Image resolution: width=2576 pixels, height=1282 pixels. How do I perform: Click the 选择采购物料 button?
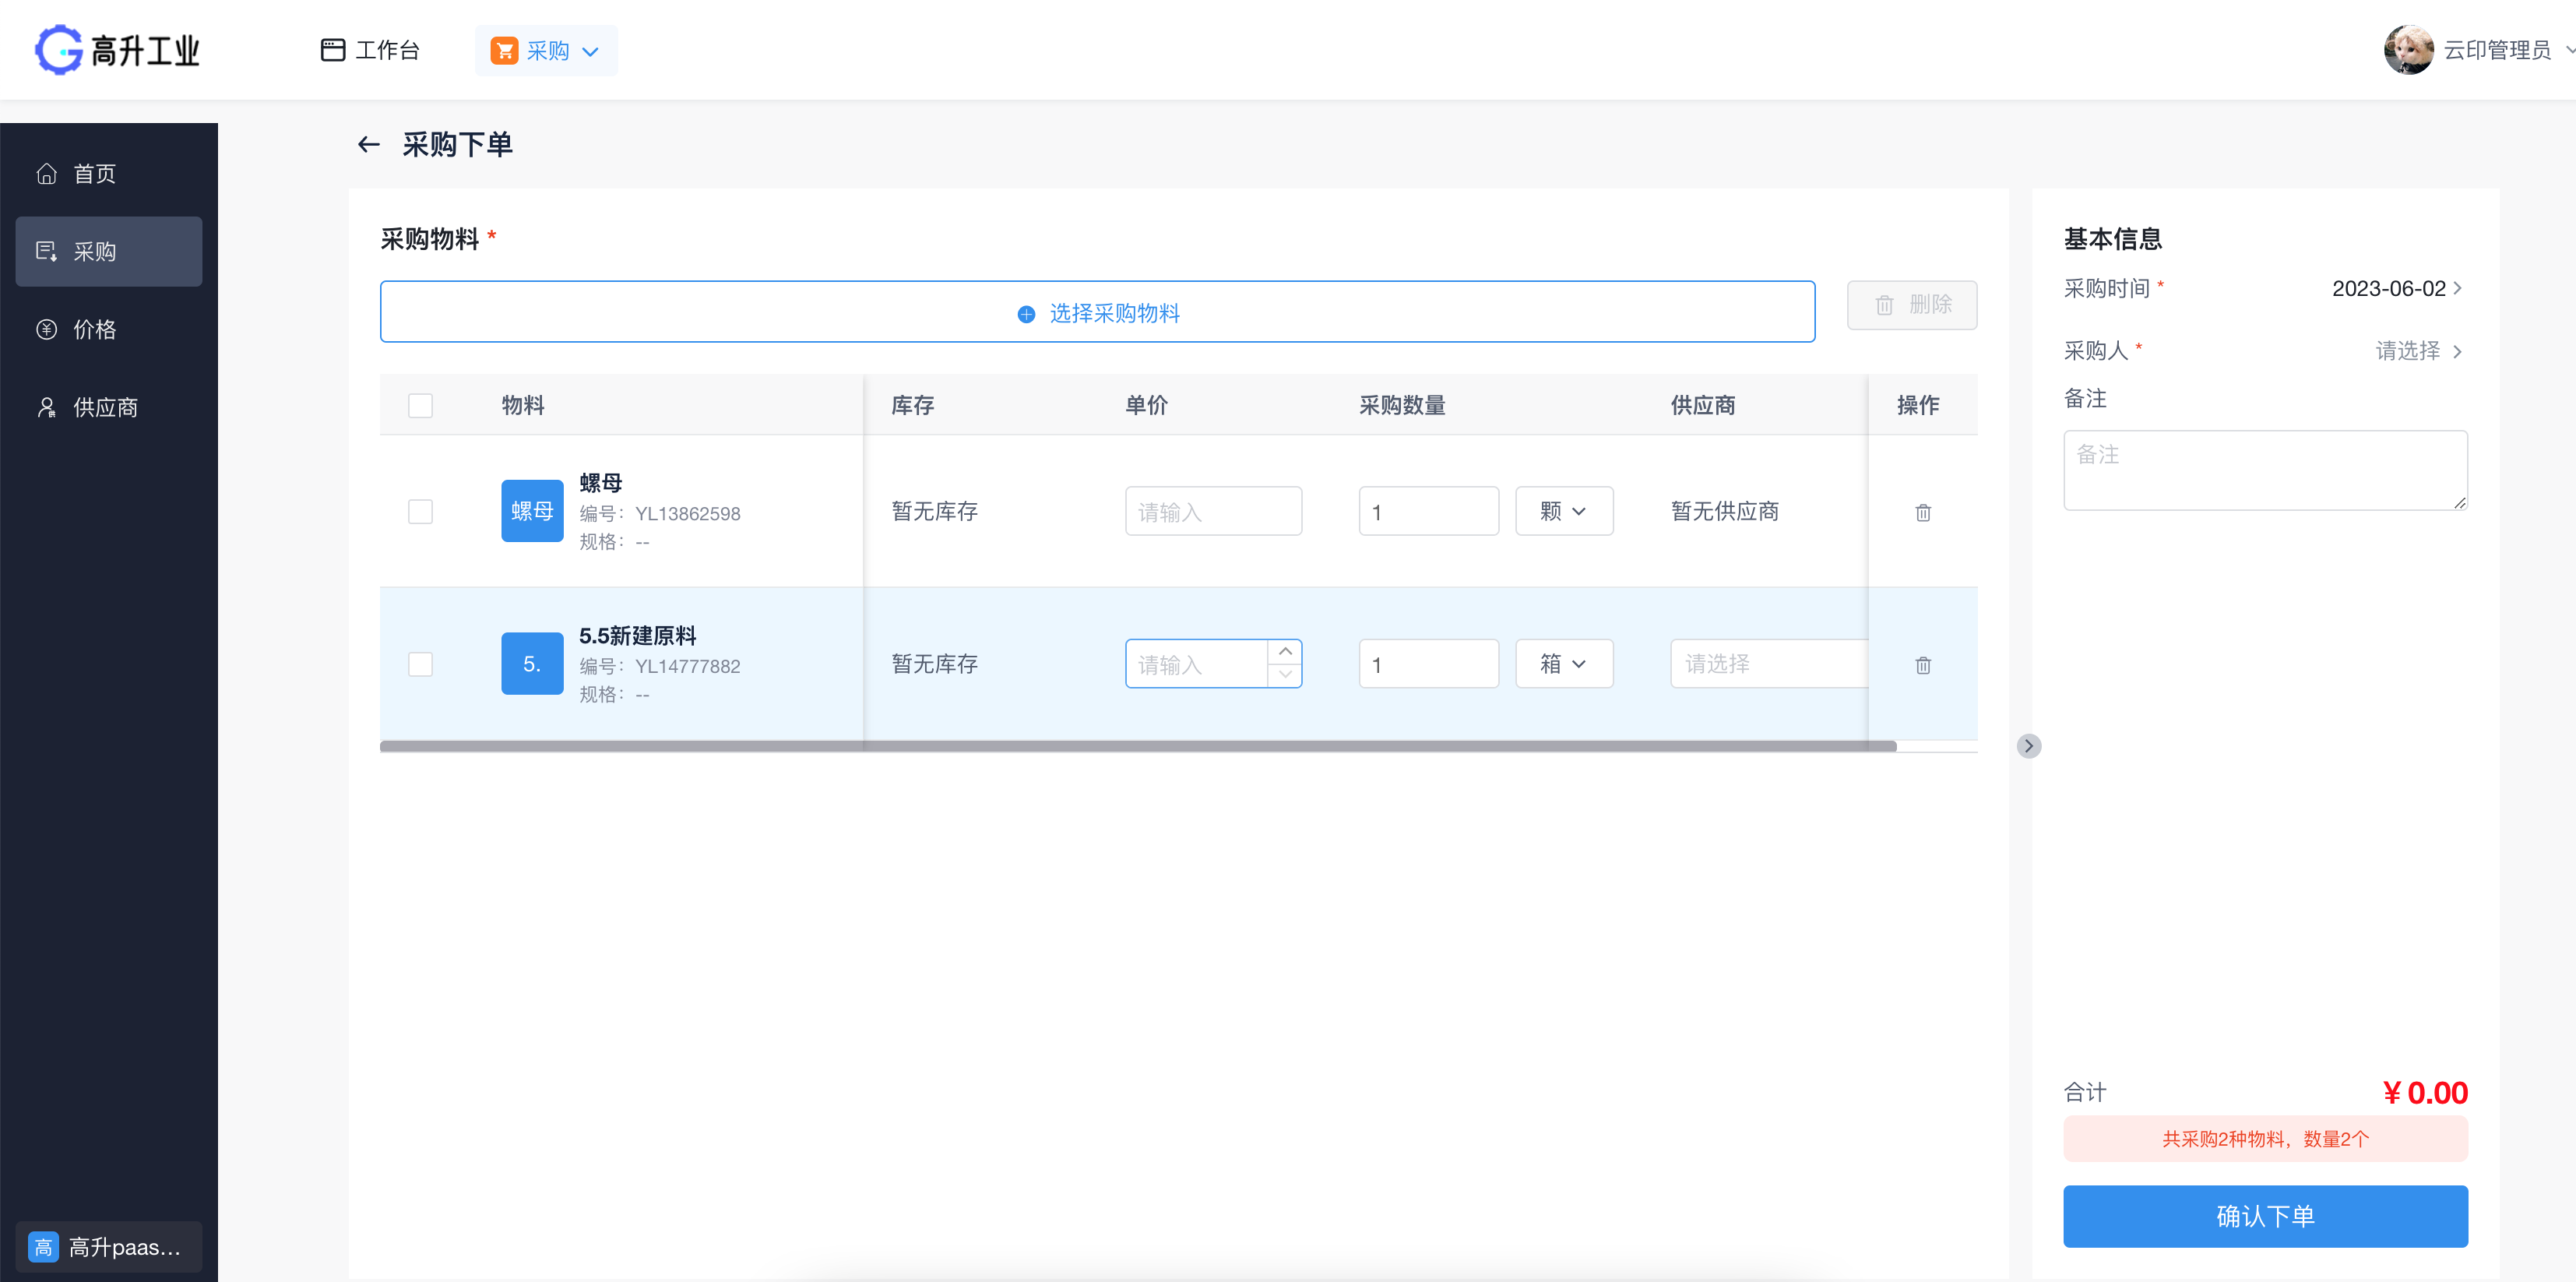click(1097, 312)
